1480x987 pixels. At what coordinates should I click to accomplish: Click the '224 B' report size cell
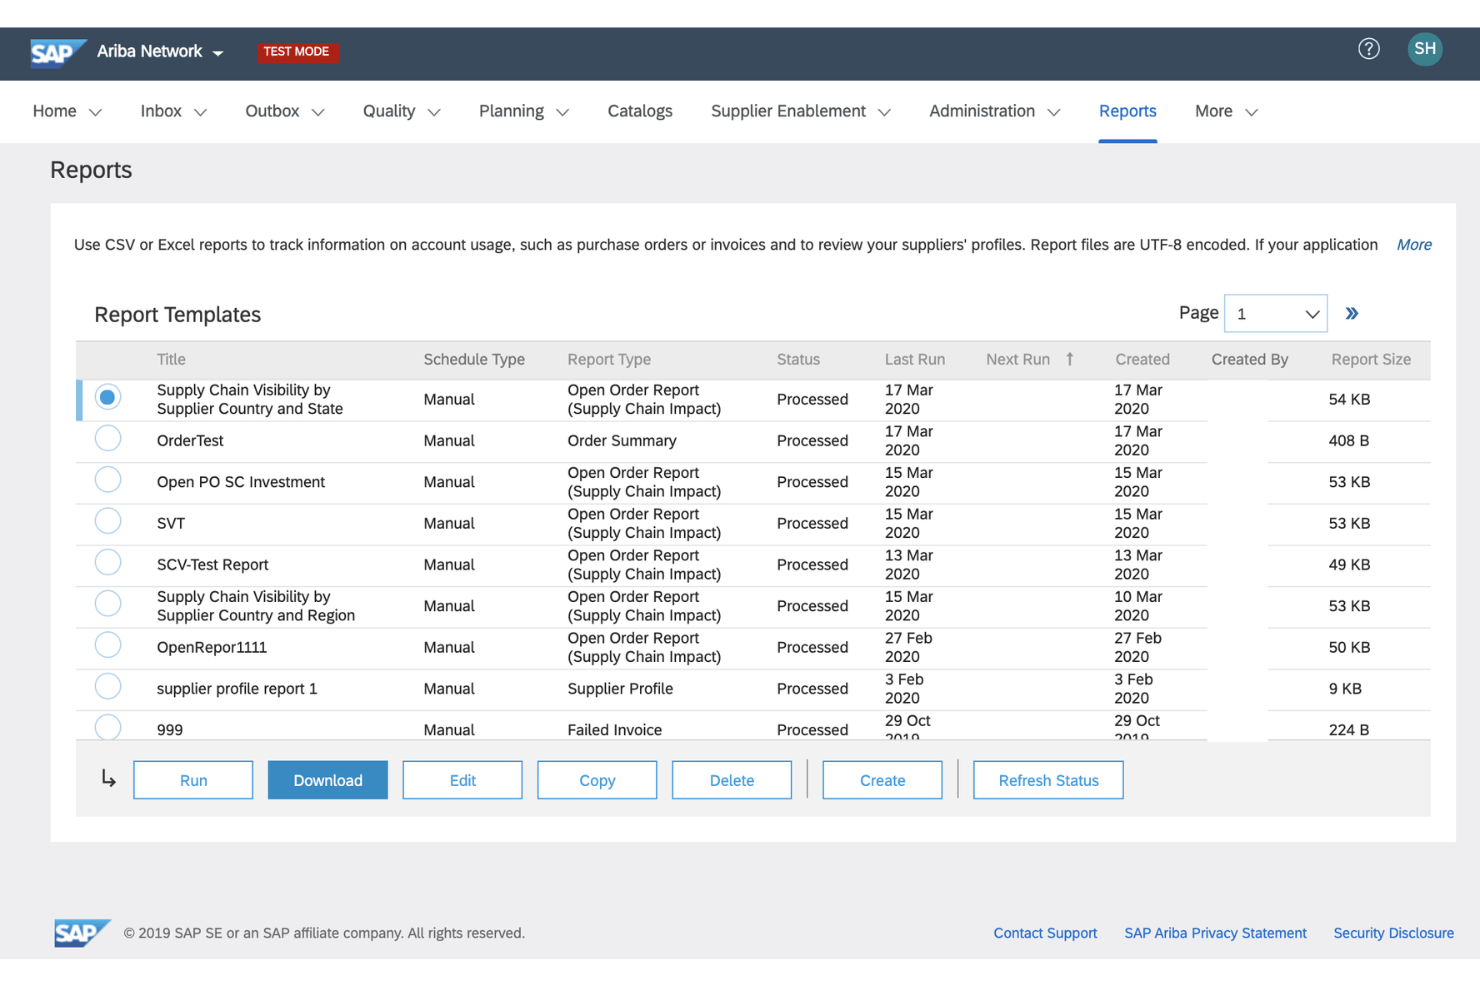tap(1349, 729)
